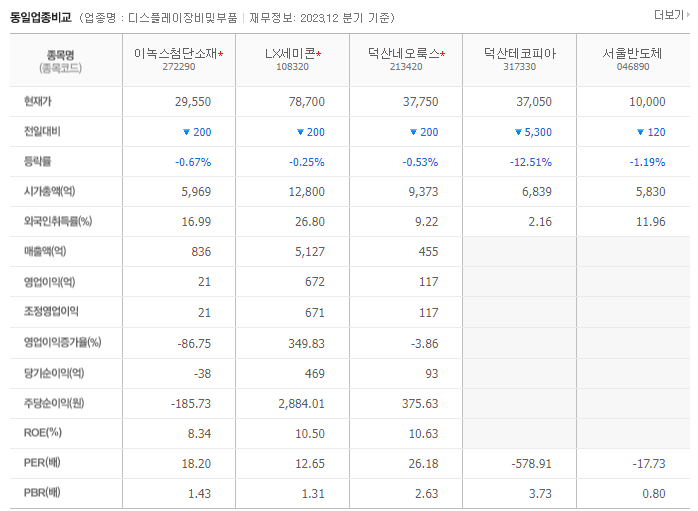Click the -0.53% change rate
698x511 pixels.
[x=420, y=162]
